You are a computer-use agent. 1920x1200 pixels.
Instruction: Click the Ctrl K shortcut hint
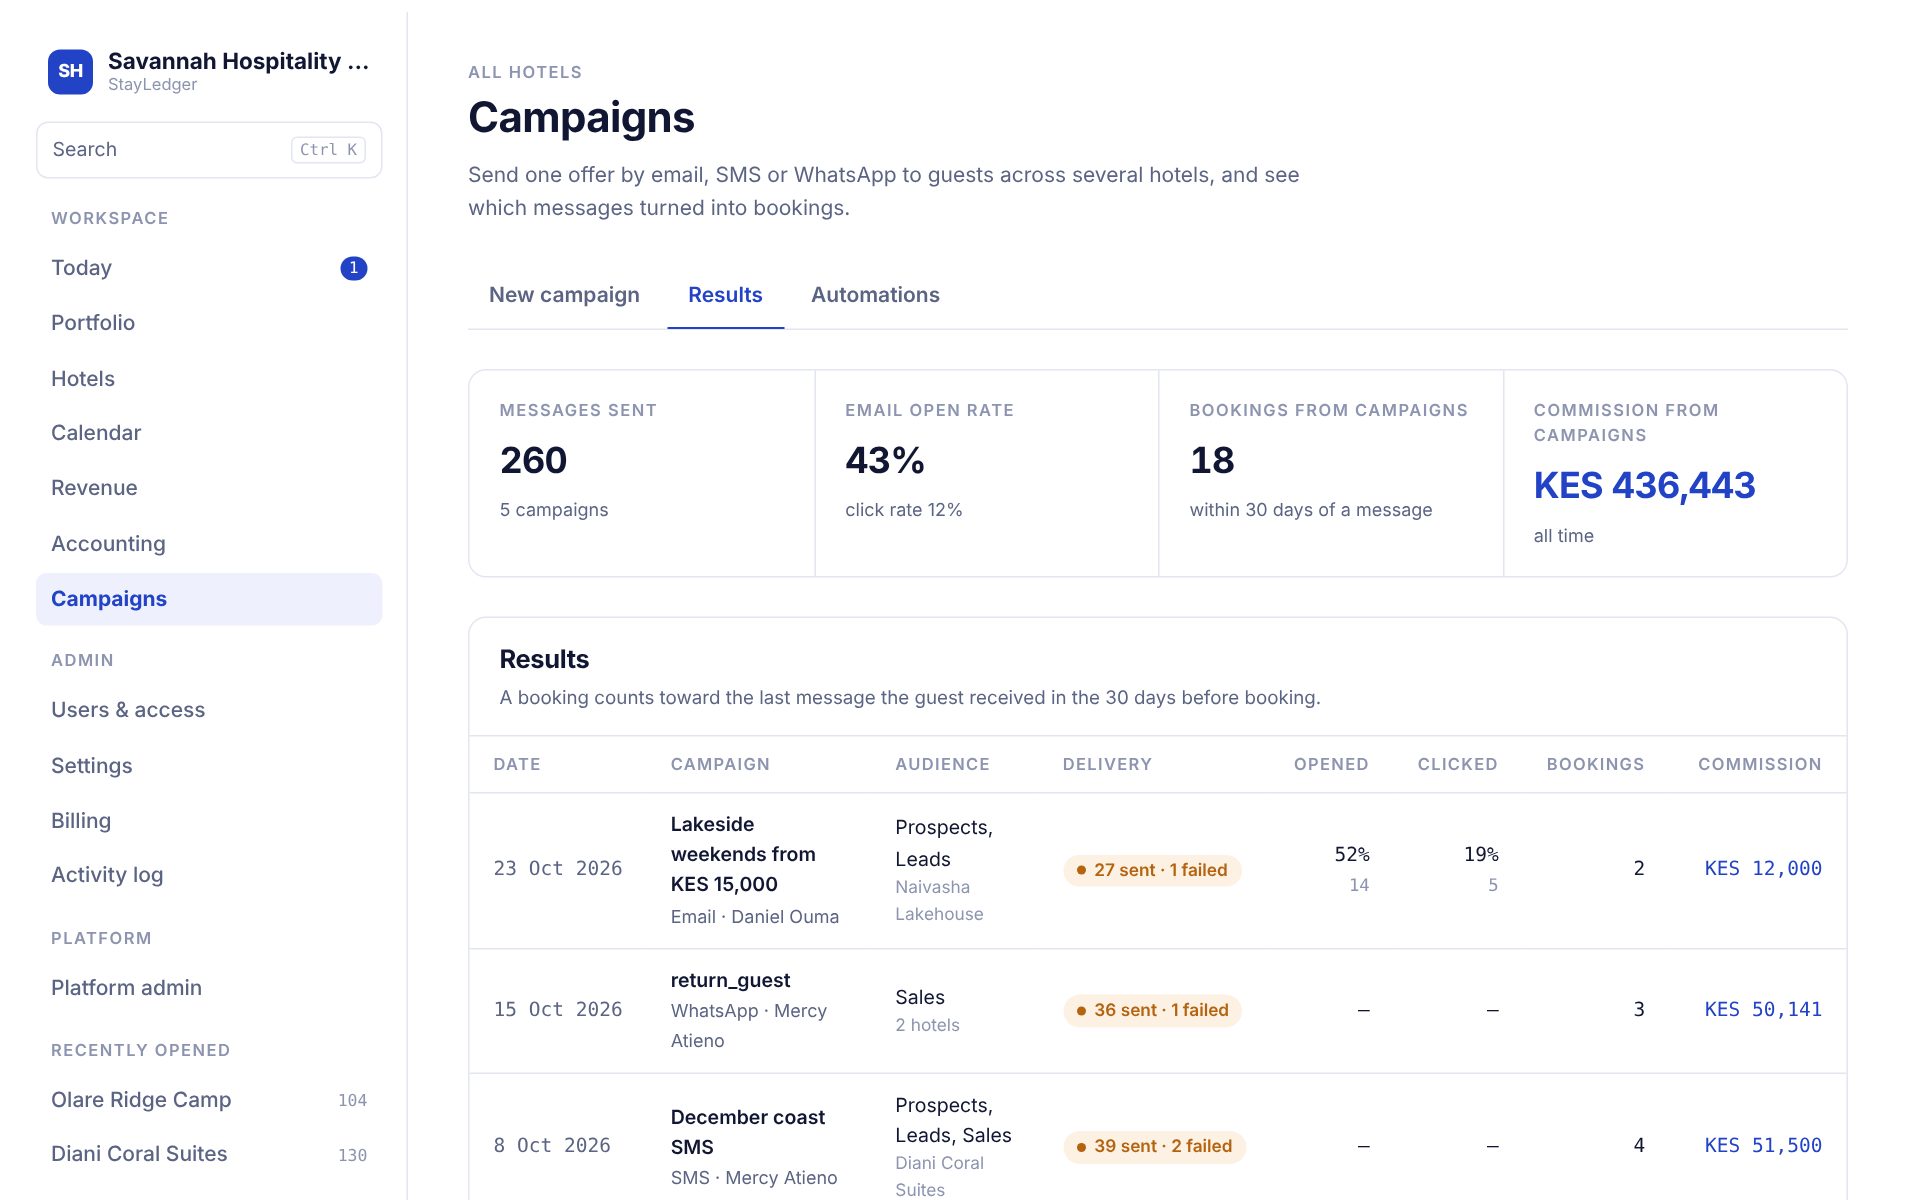[x=328, y=150]
